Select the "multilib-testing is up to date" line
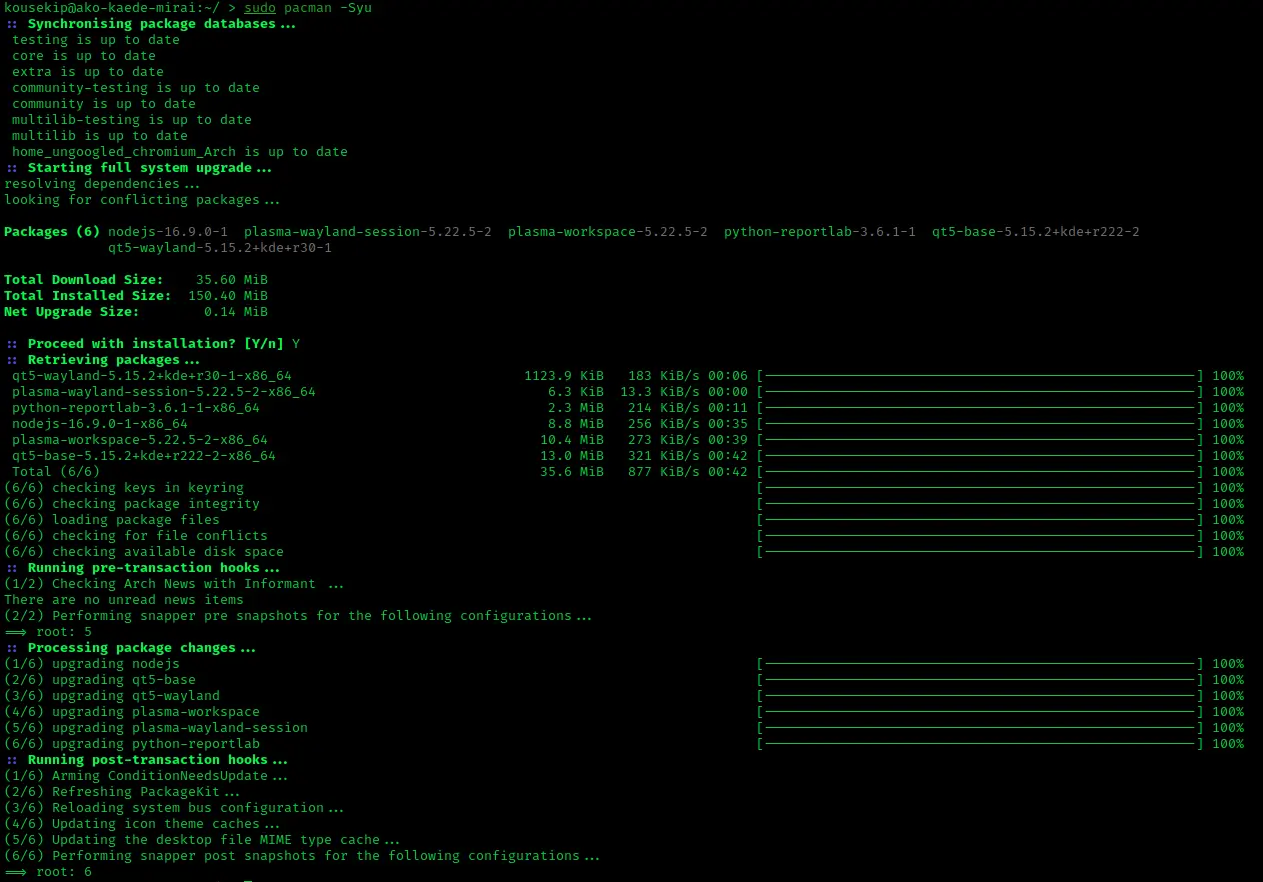The height and width of the screenshot is (882, 1263). 131,120
